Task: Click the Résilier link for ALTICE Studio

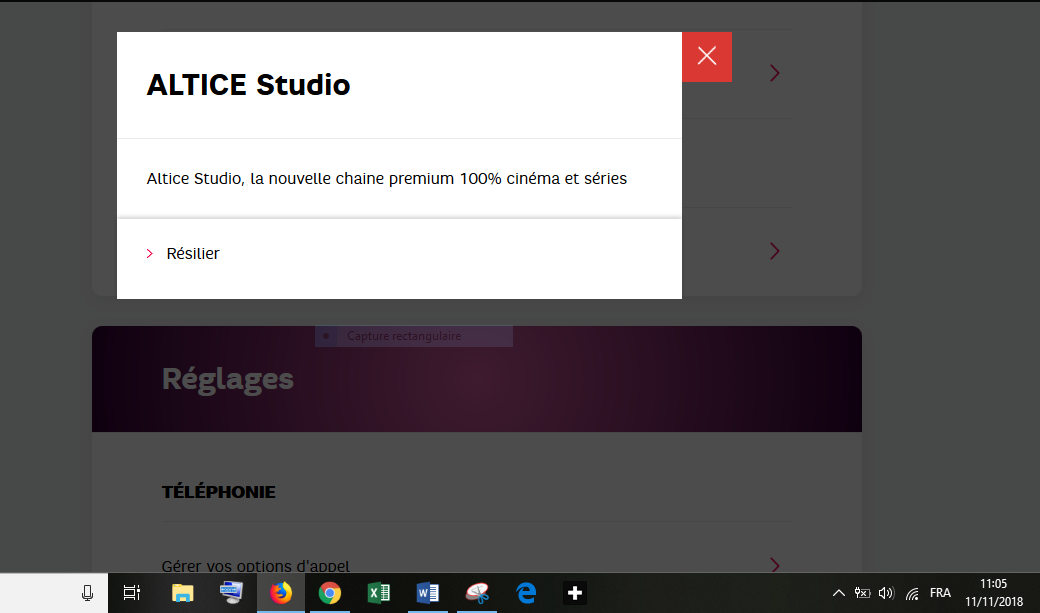Action: 193,253
